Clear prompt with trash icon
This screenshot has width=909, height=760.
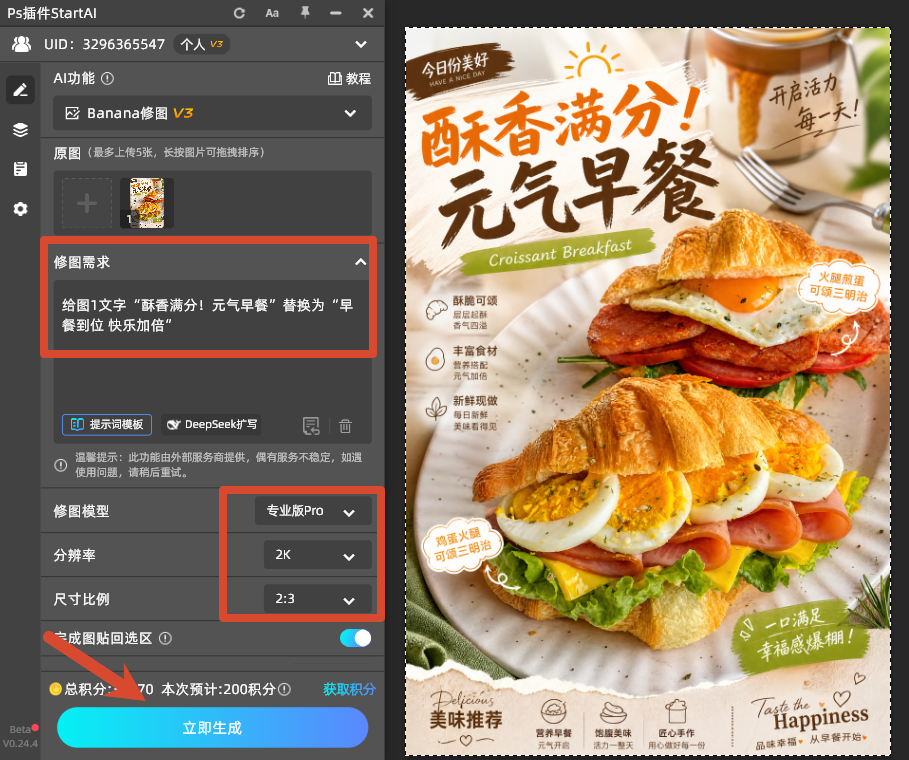point(345,426)
